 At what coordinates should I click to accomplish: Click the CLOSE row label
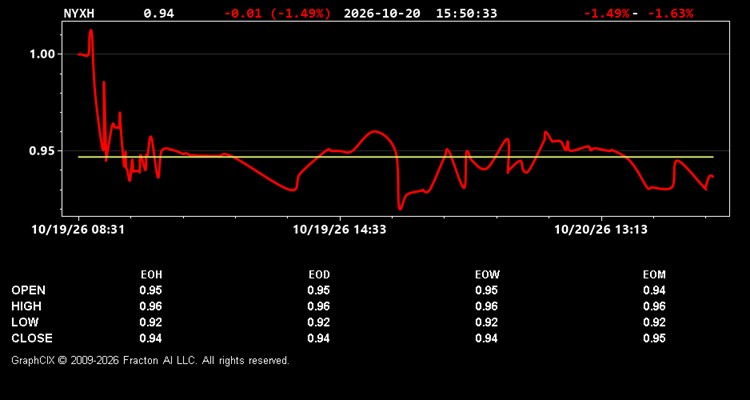pyautogui.click(x=32, y=338)
